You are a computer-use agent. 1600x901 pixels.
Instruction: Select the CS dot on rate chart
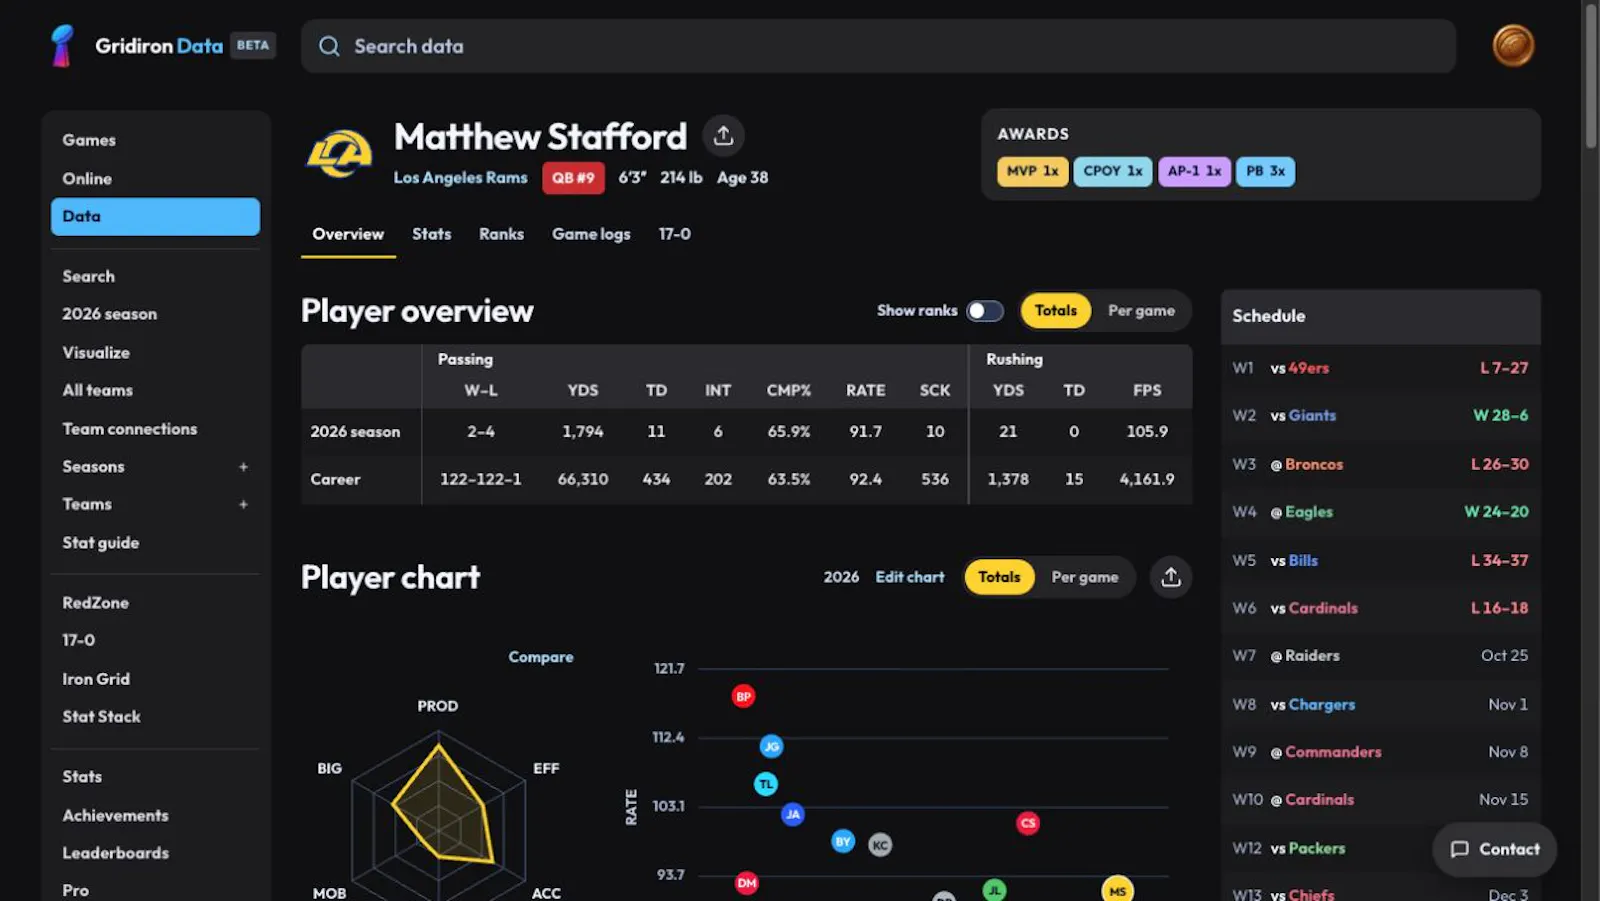(x=1028, y=823)
